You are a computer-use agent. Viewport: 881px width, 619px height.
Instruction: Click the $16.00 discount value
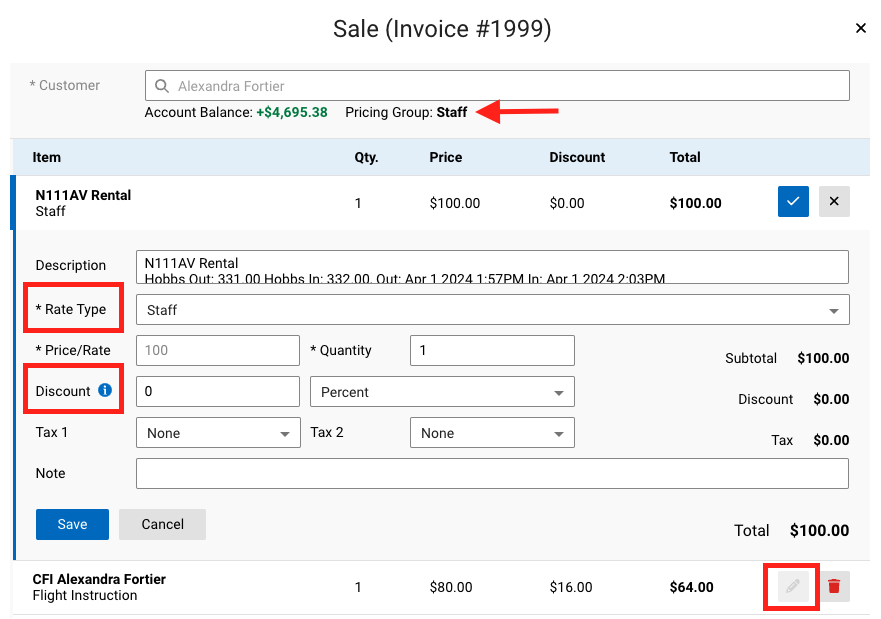pos(571,588)
